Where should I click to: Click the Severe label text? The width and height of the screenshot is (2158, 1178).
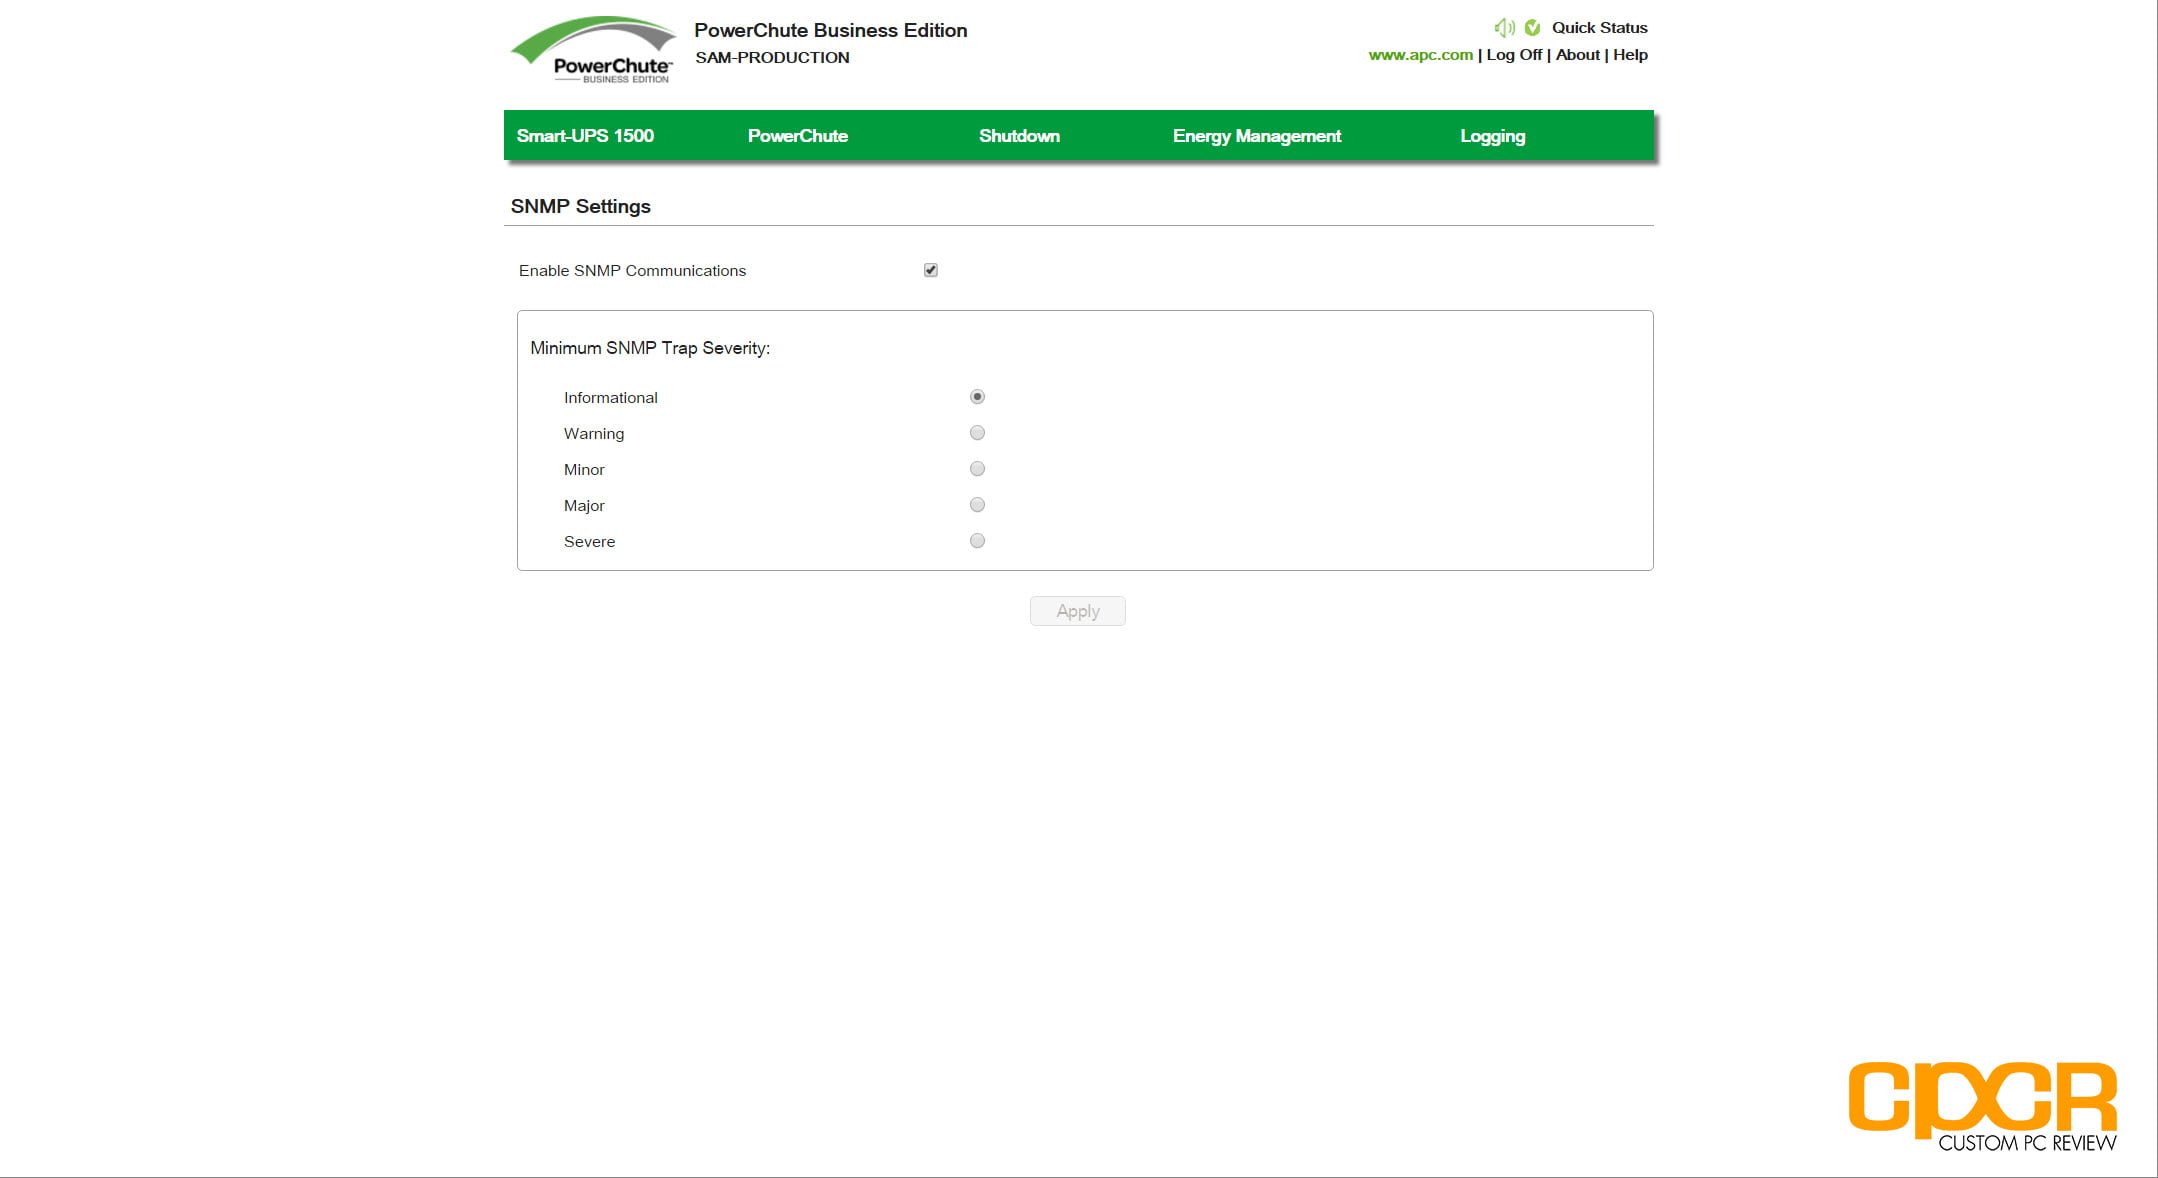(589, 542)
